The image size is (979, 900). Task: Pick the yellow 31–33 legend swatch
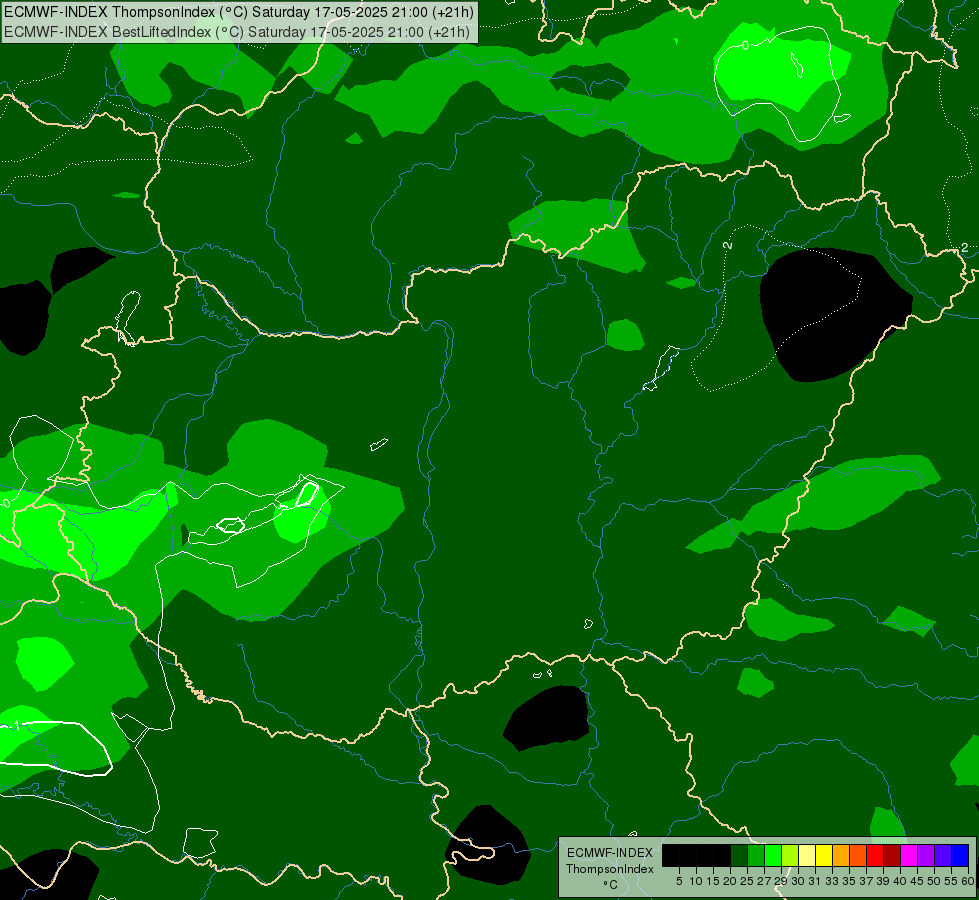click(x=824, y=855)
